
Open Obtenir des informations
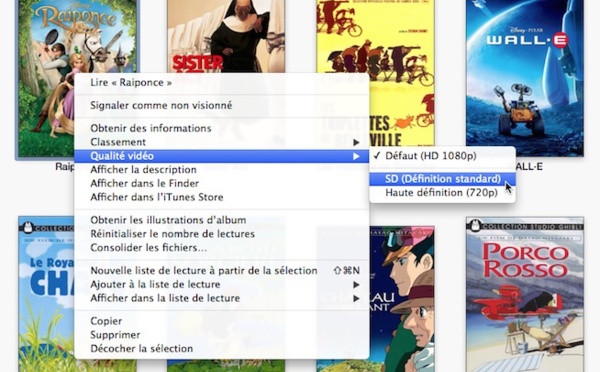(x=222, y=128)
